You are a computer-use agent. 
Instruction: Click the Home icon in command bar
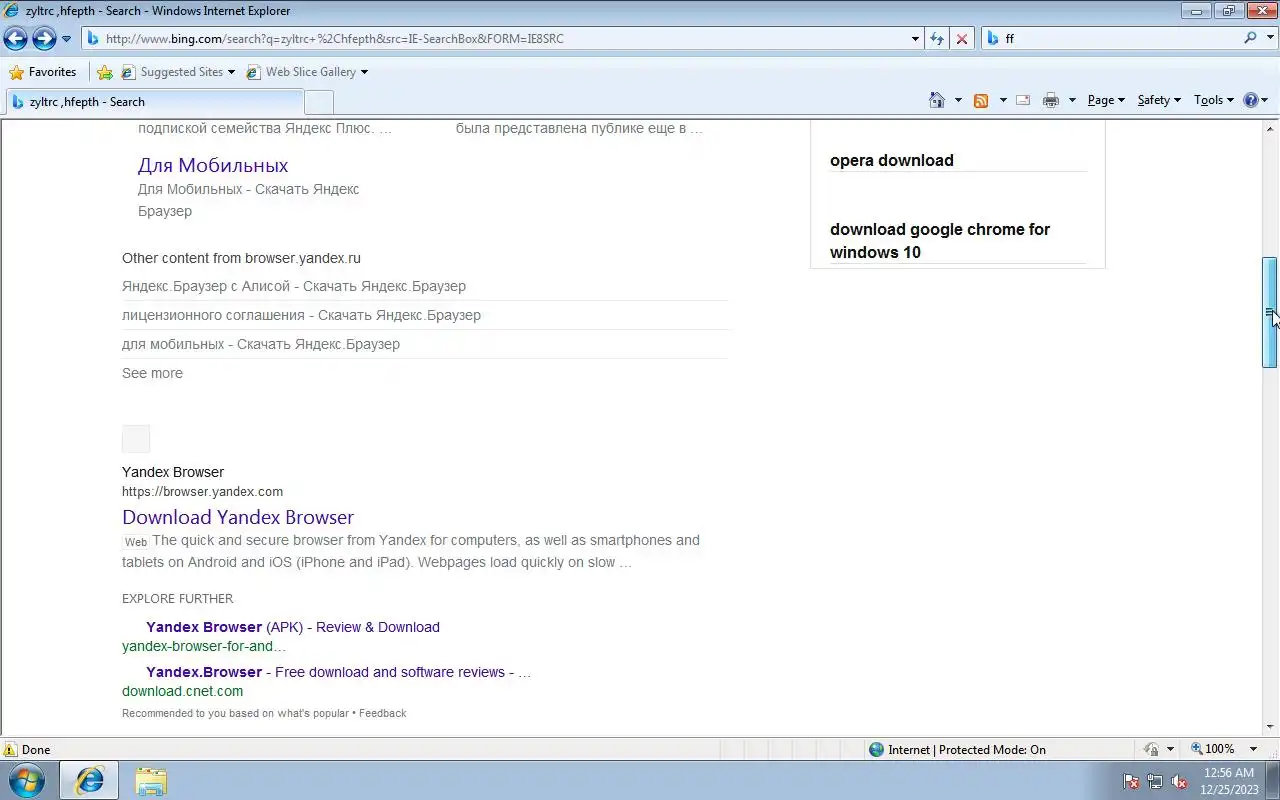[937, 100]
